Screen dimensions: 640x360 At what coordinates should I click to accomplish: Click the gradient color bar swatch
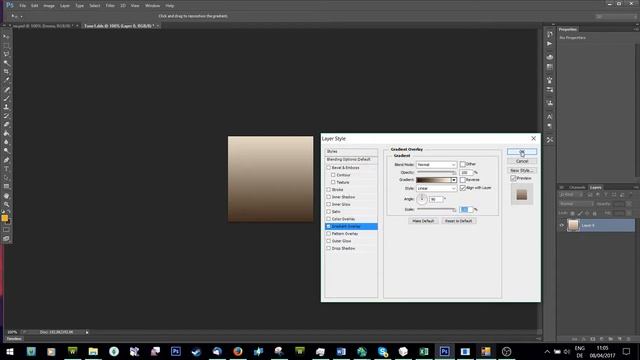click(433, 180)
